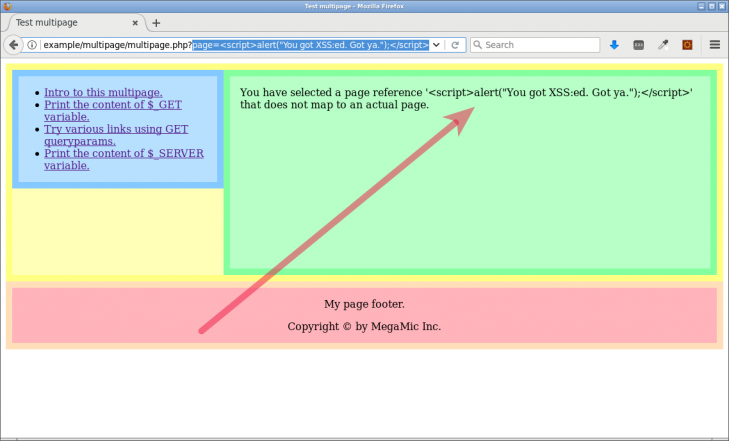
Task: Expand the address bar history dropdown
Action: pyautogui.click(x=436, y=45)
